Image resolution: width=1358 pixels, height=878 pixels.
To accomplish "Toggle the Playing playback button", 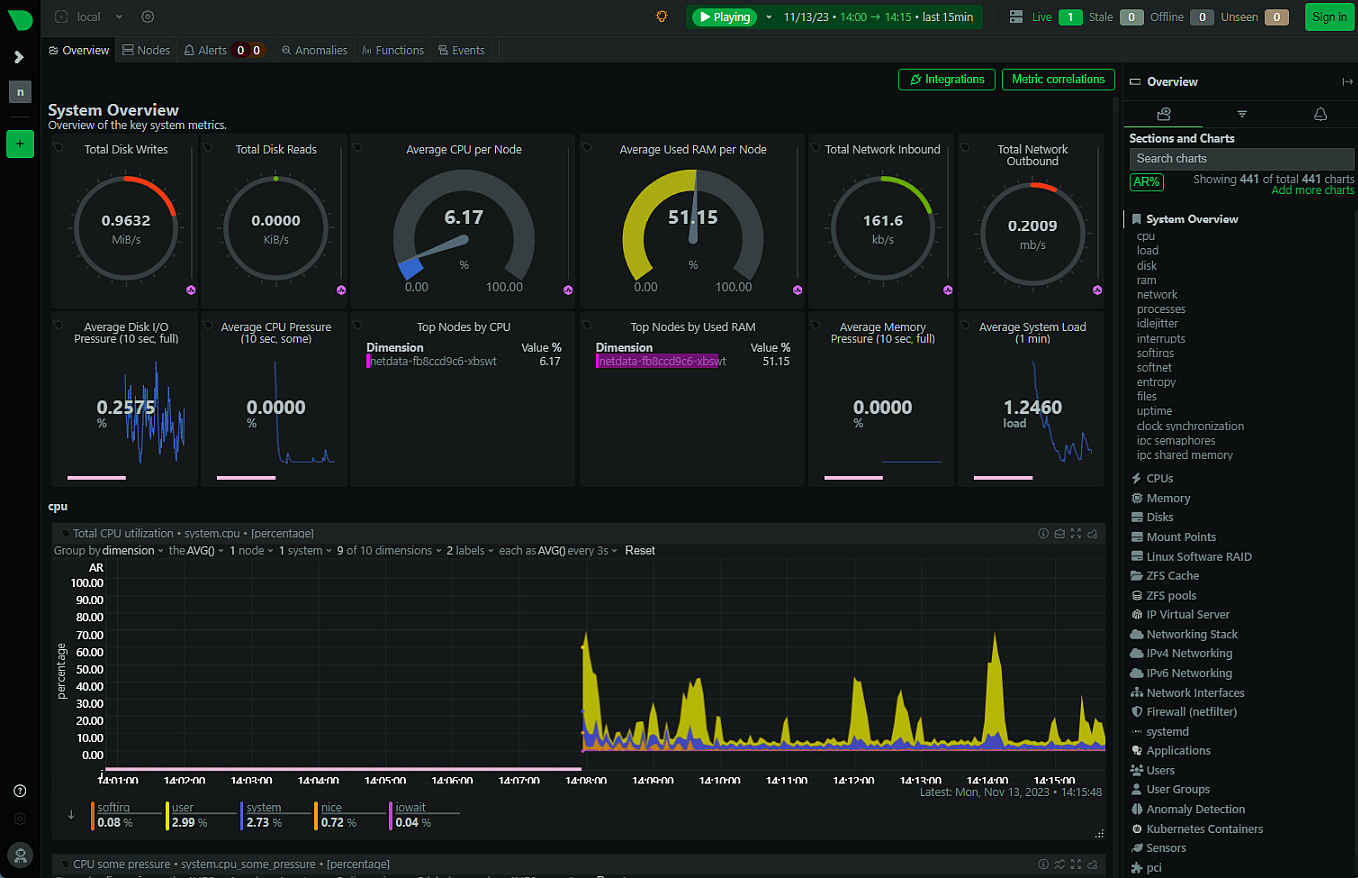I will point(726,17).
